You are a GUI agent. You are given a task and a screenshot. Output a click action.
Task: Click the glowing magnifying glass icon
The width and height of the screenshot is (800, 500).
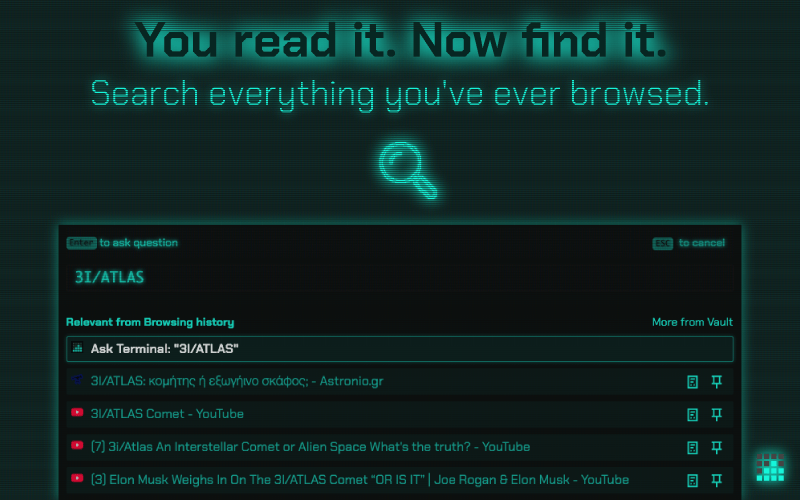[408, 170]
